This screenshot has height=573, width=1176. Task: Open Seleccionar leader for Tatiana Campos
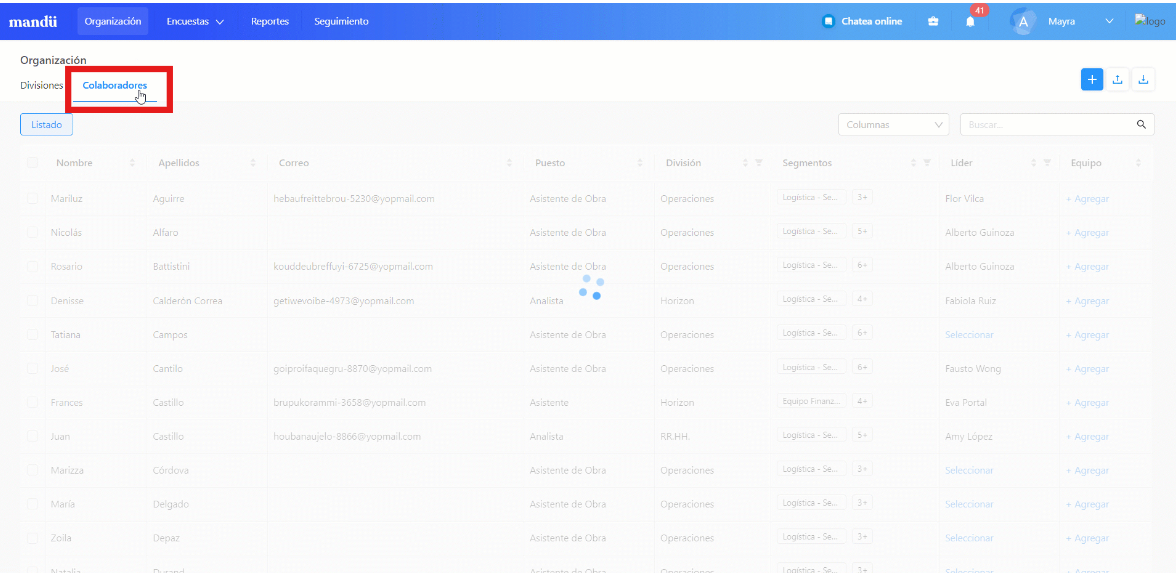pyautogui.click(x=969, y=334)
